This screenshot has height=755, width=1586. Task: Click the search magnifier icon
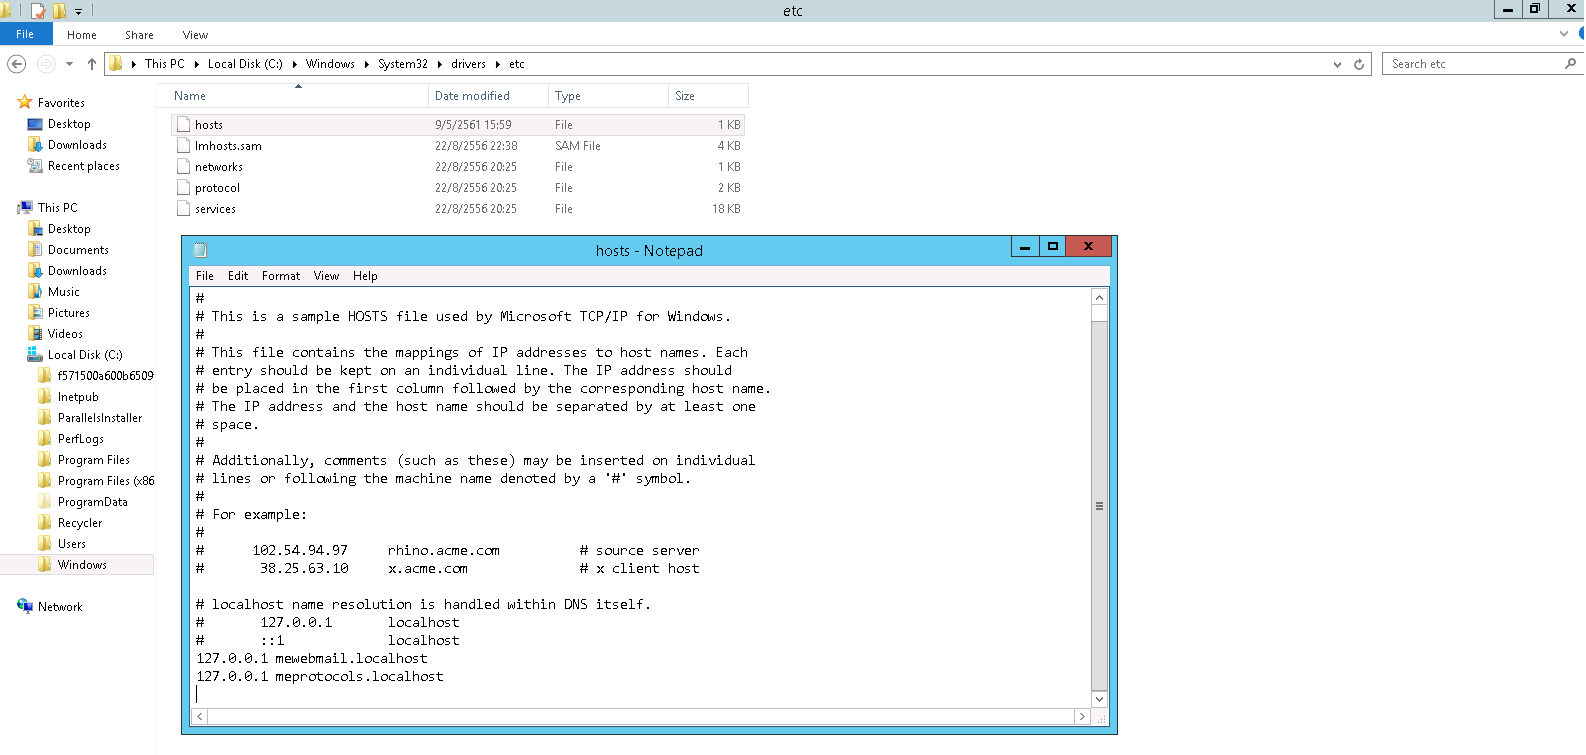(x=1570, y=64)
